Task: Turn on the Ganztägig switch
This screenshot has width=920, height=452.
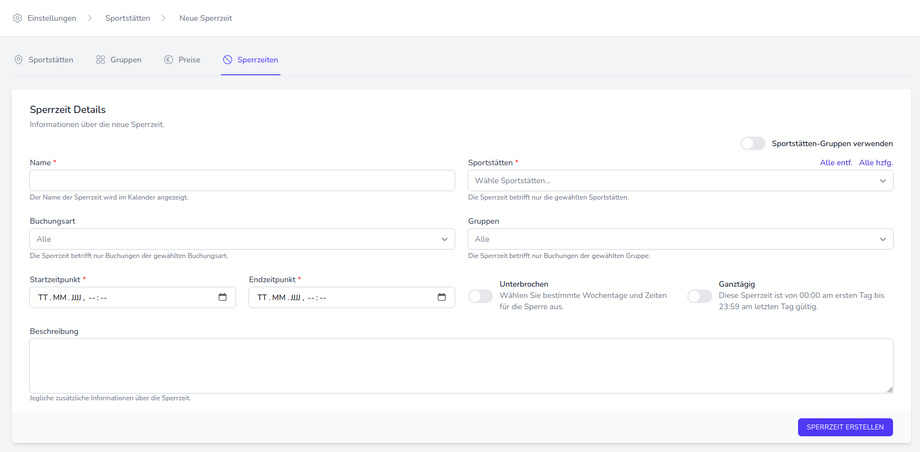Action: [699, 296]
